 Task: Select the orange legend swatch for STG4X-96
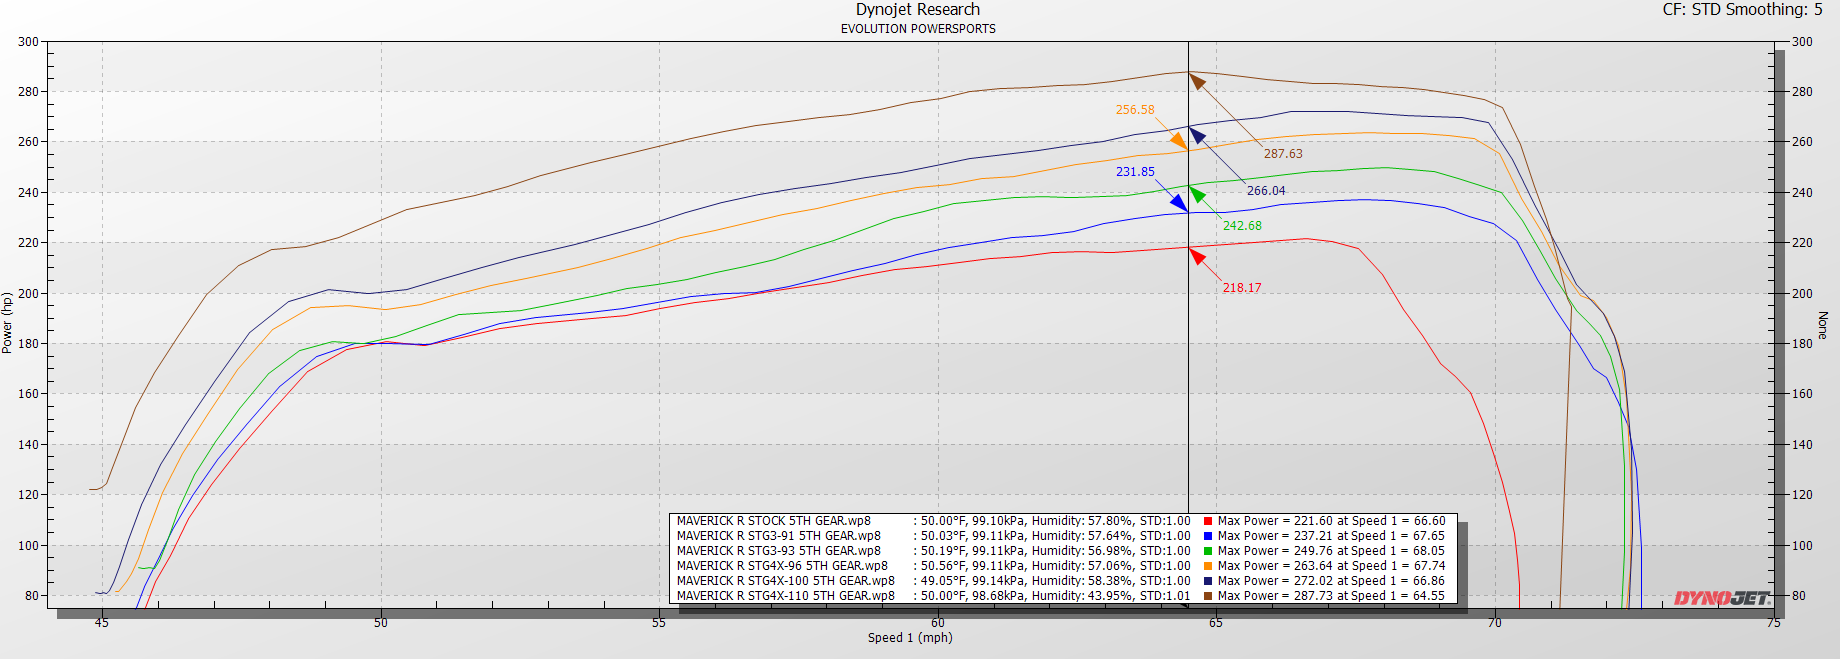coord(1208,566)
